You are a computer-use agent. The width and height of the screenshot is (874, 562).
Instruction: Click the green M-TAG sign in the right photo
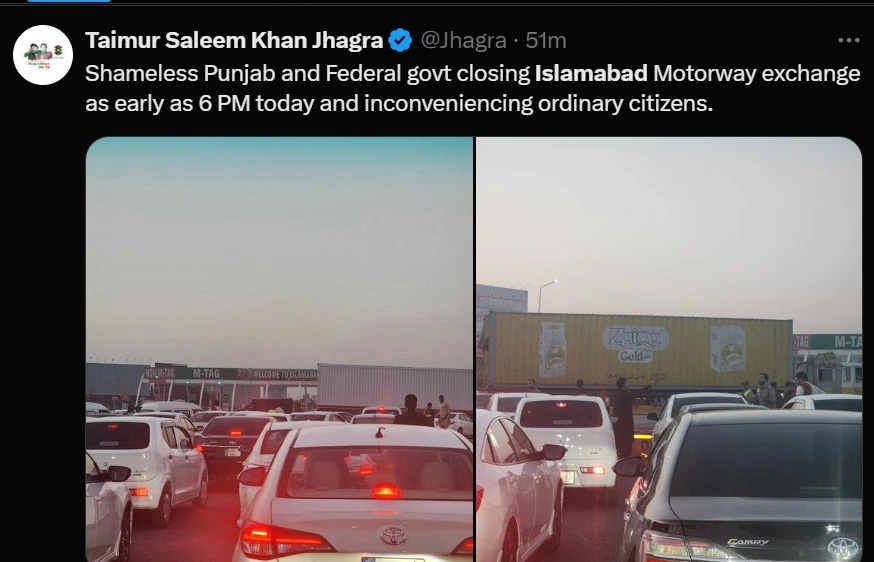click(828, 342)
